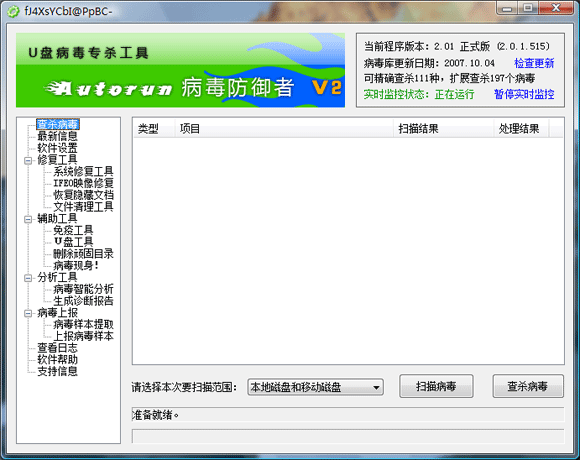Close the window

click(556, 8)
